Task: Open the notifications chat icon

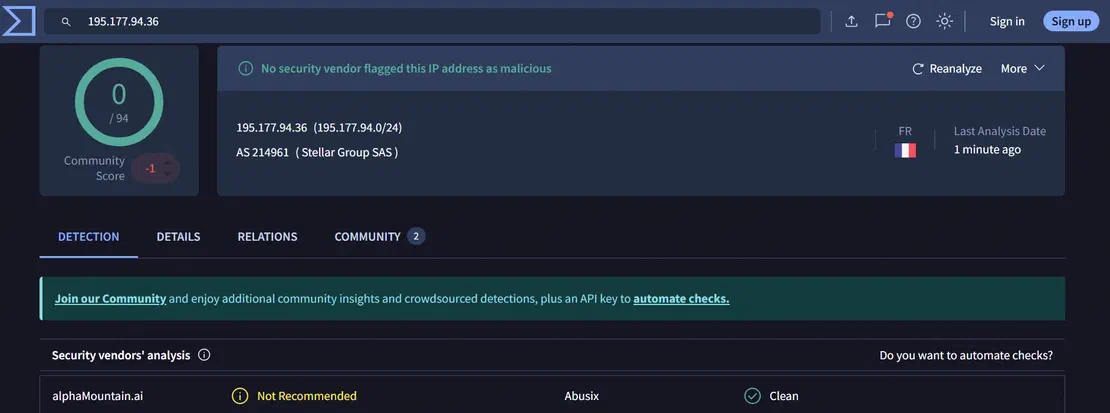Action: click(x=883, y=21)
